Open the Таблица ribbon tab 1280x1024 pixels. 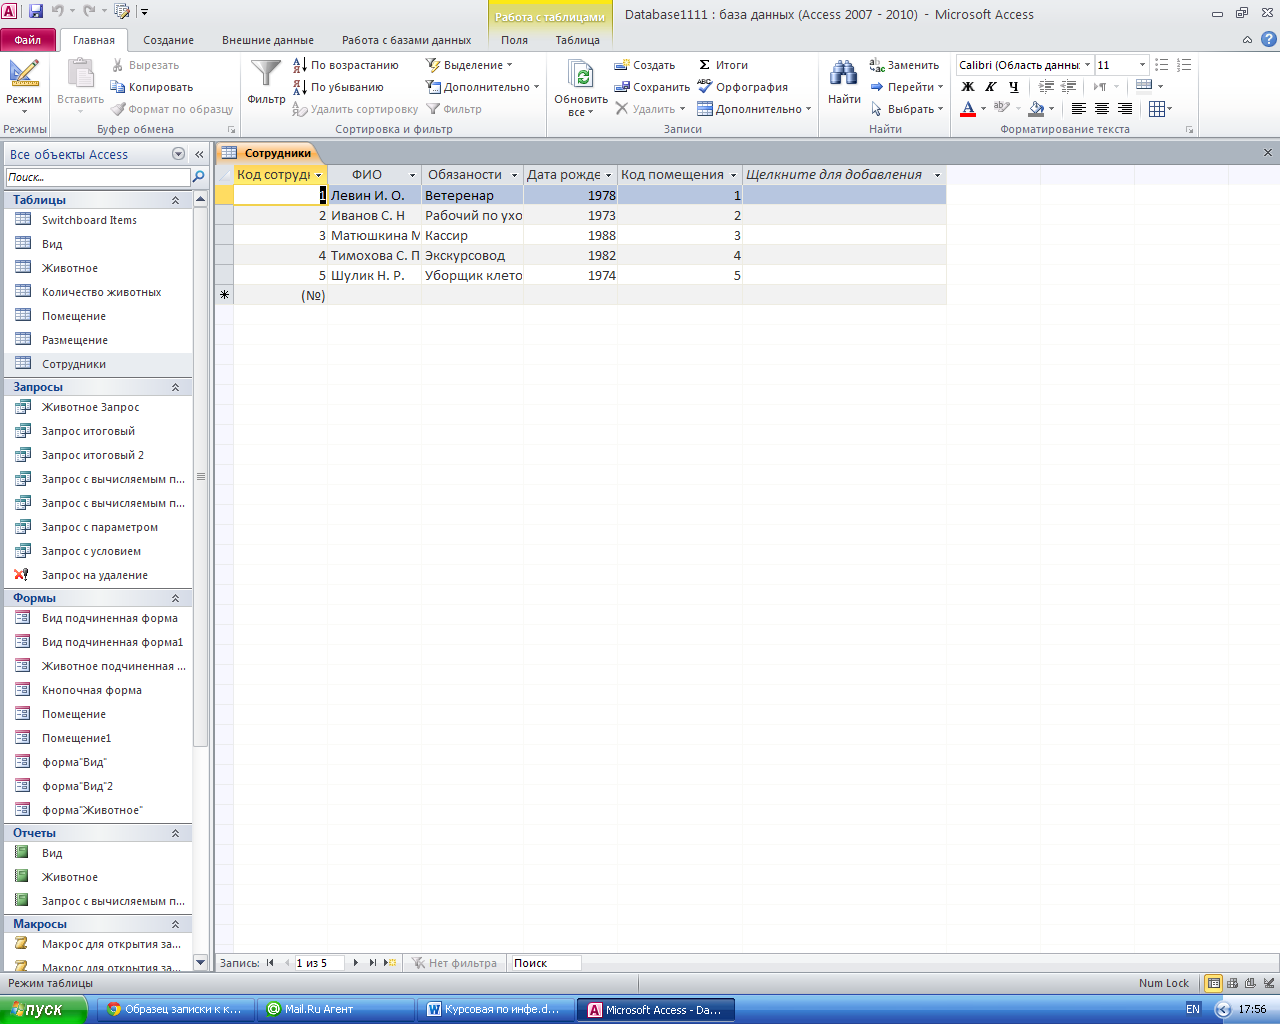(578, 40)
